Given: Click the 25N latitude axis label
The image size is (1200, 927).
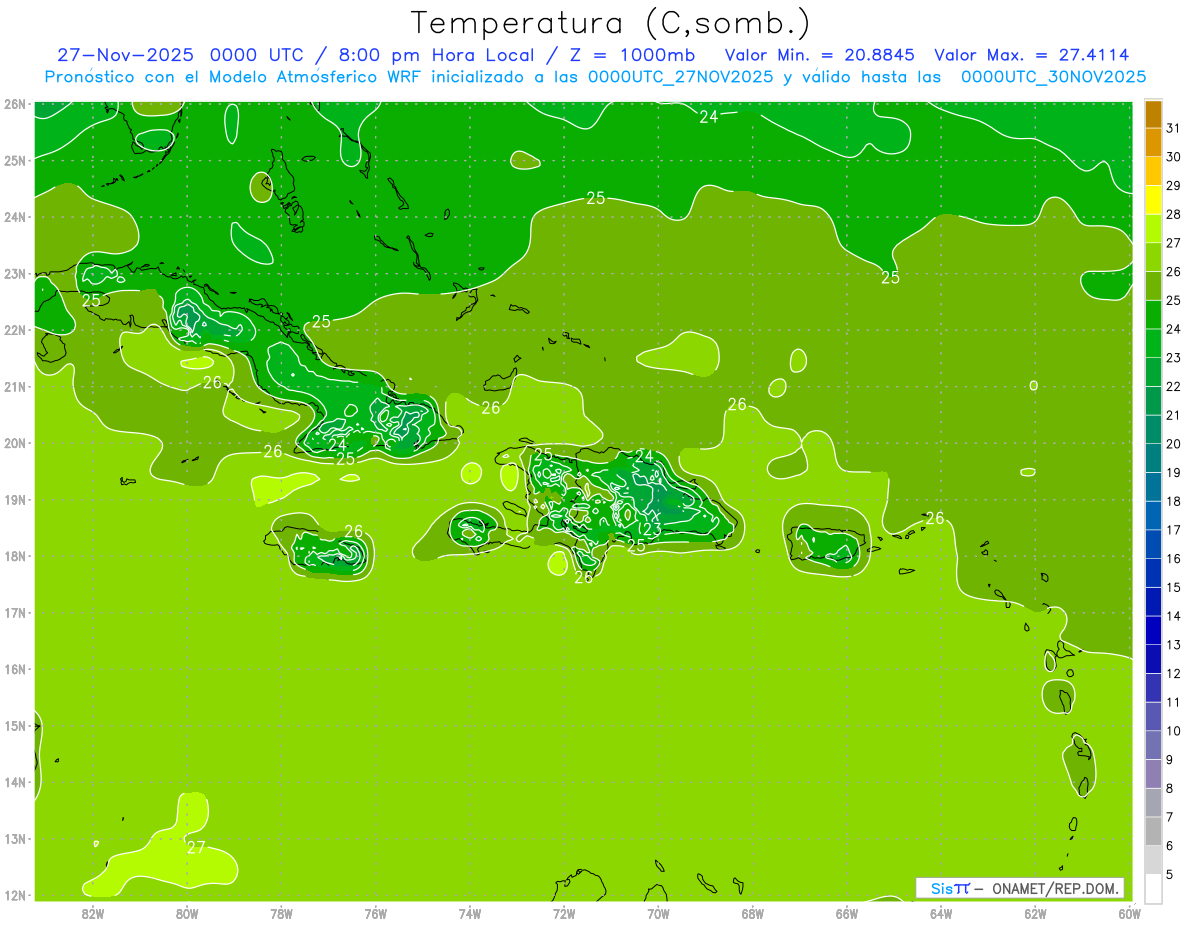Looking at the screenshot, I should click(x=14, y=160).
